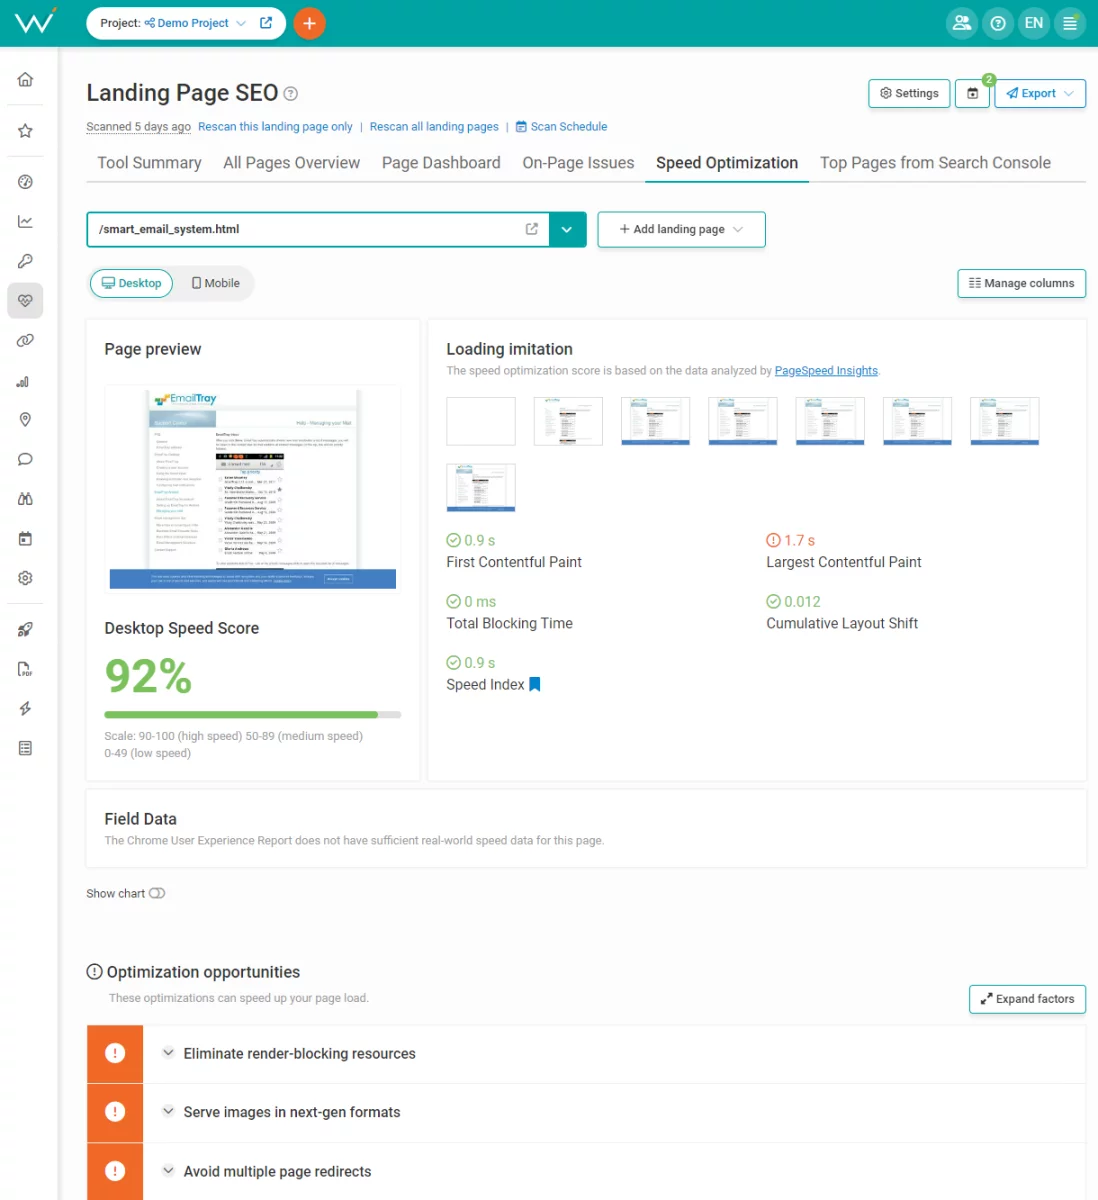Click Rescan all landing pages link
The width and height of the screenshot is (1098, 1200).
click(x=434, y=127)
